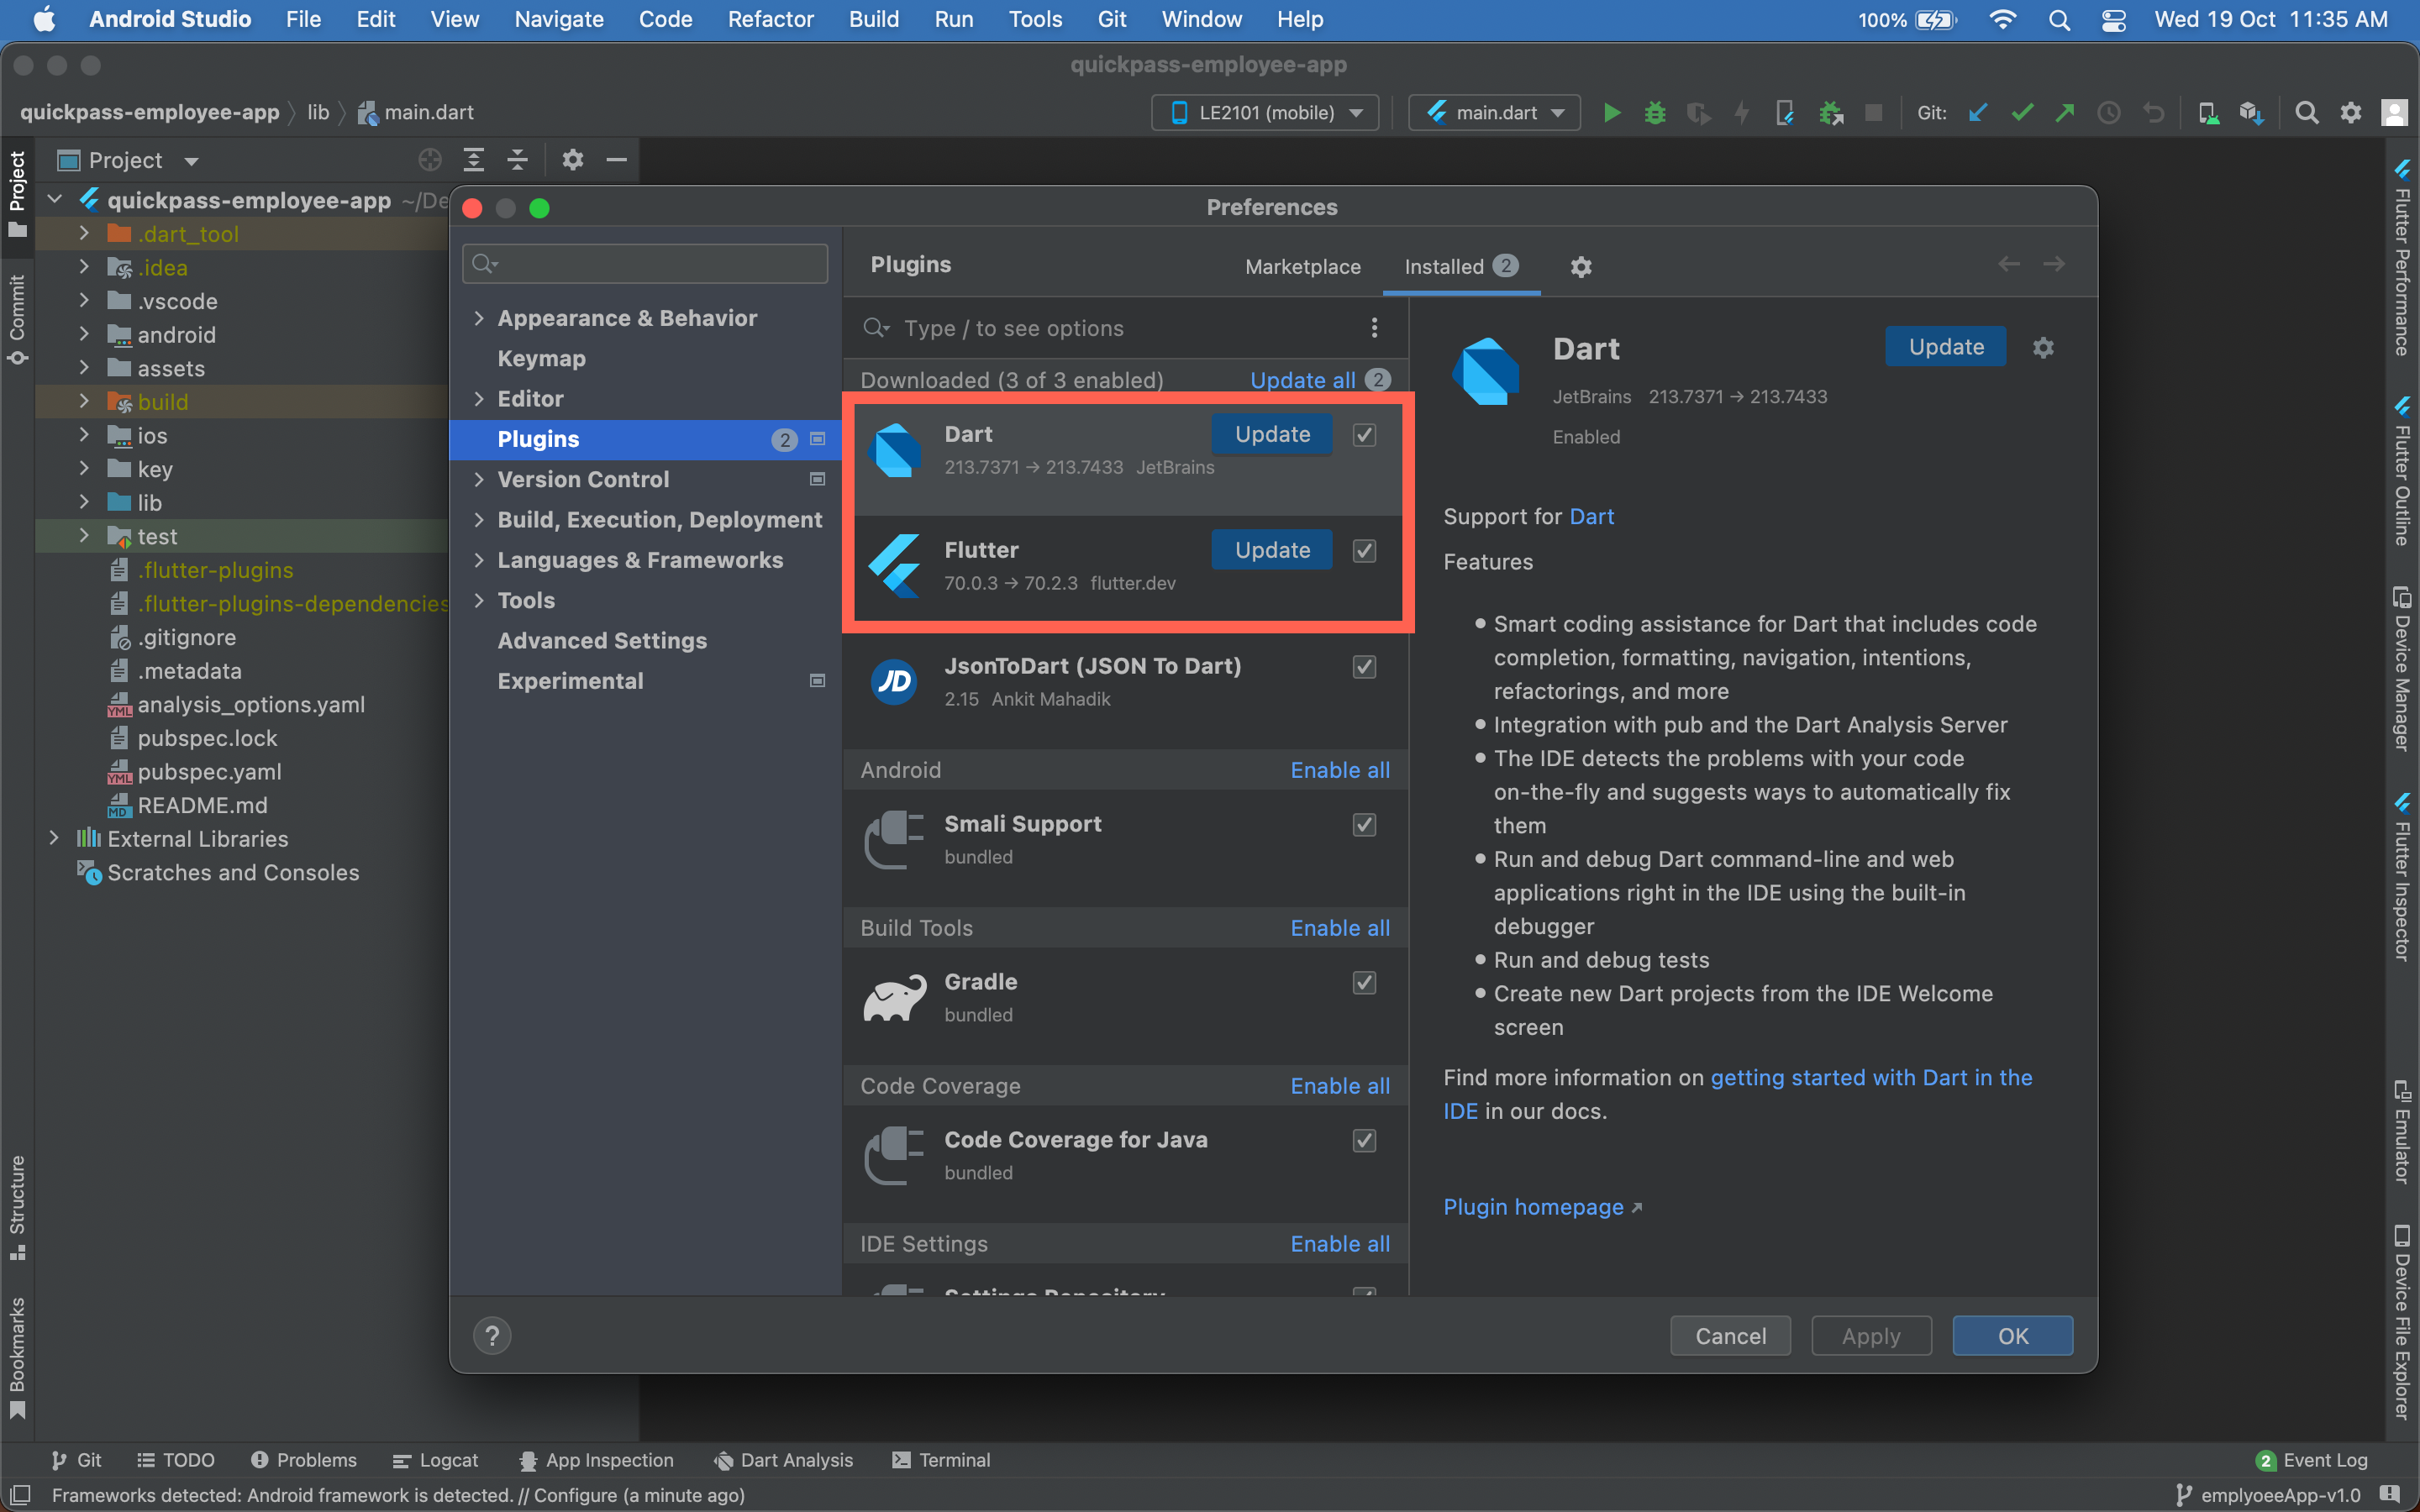Open the Logcat tool window

coord(436,1460)
